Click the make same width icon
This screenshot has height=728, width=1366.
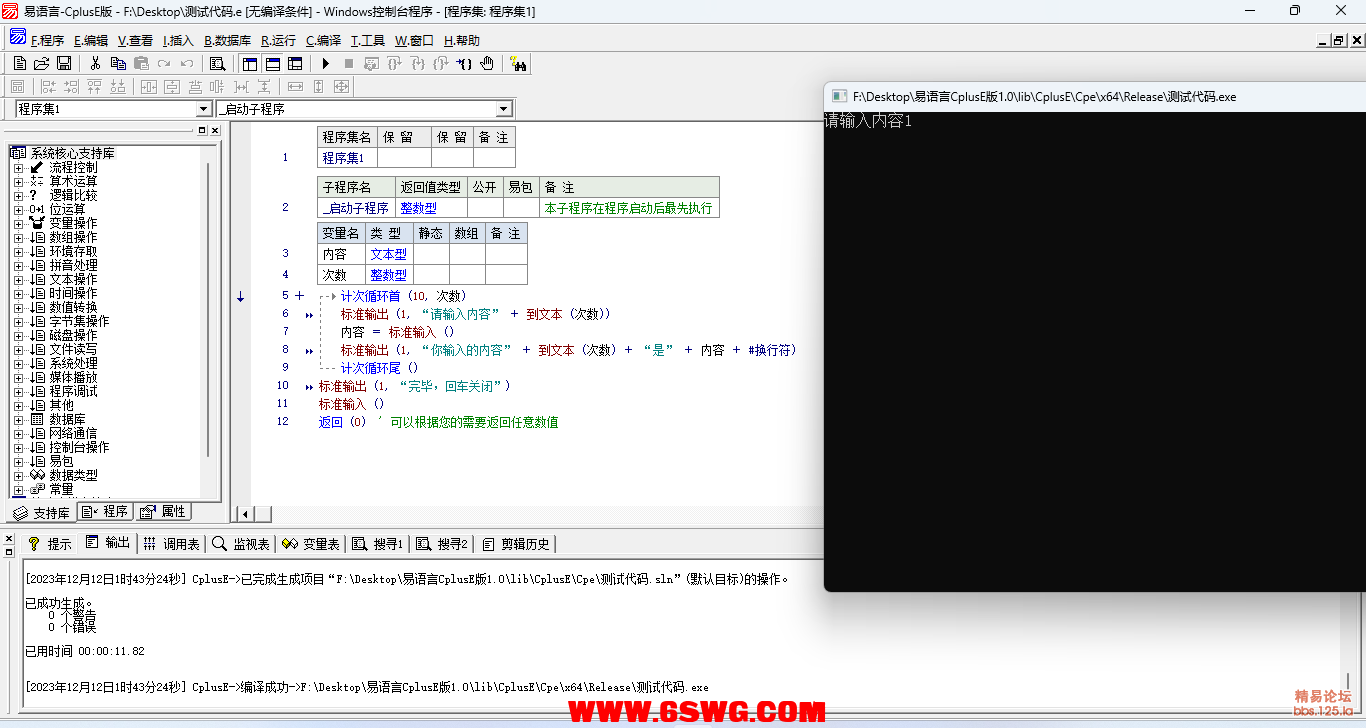(295, 87)
